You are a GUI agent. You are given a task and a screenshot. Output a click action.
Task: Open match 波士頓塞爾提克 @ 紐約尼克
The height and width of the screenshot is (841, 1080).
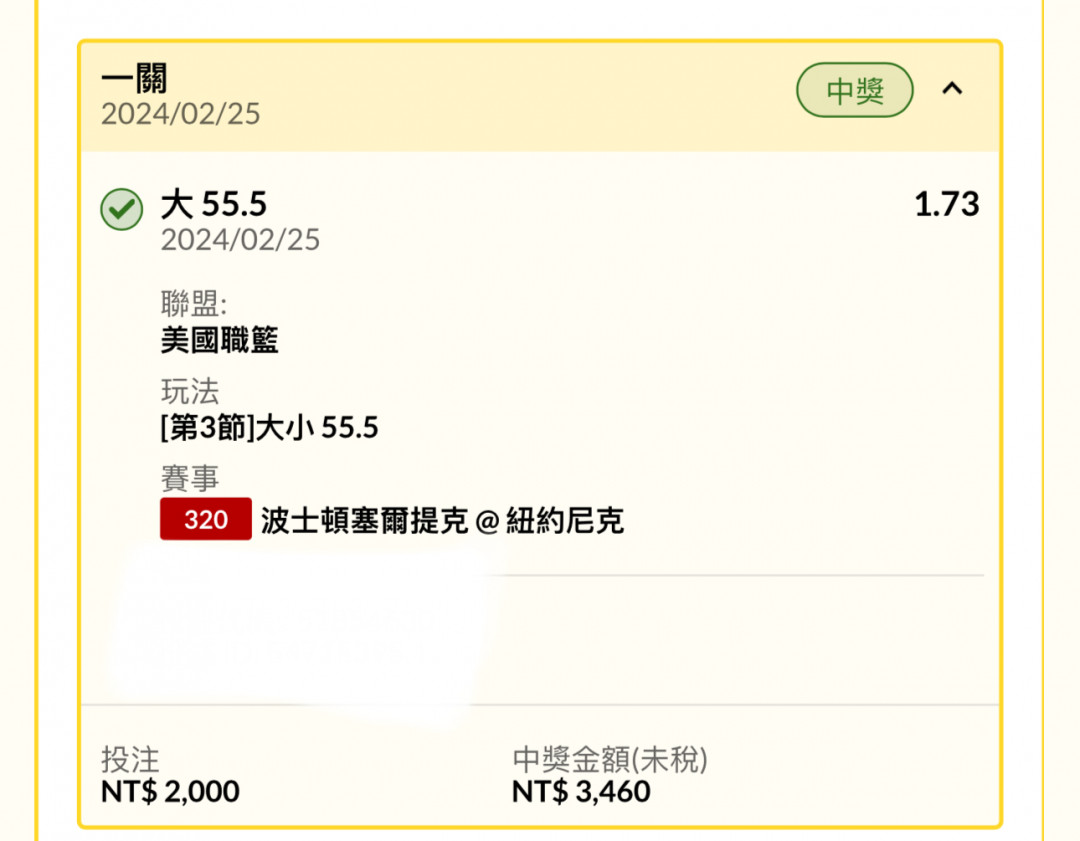(442, 521)
